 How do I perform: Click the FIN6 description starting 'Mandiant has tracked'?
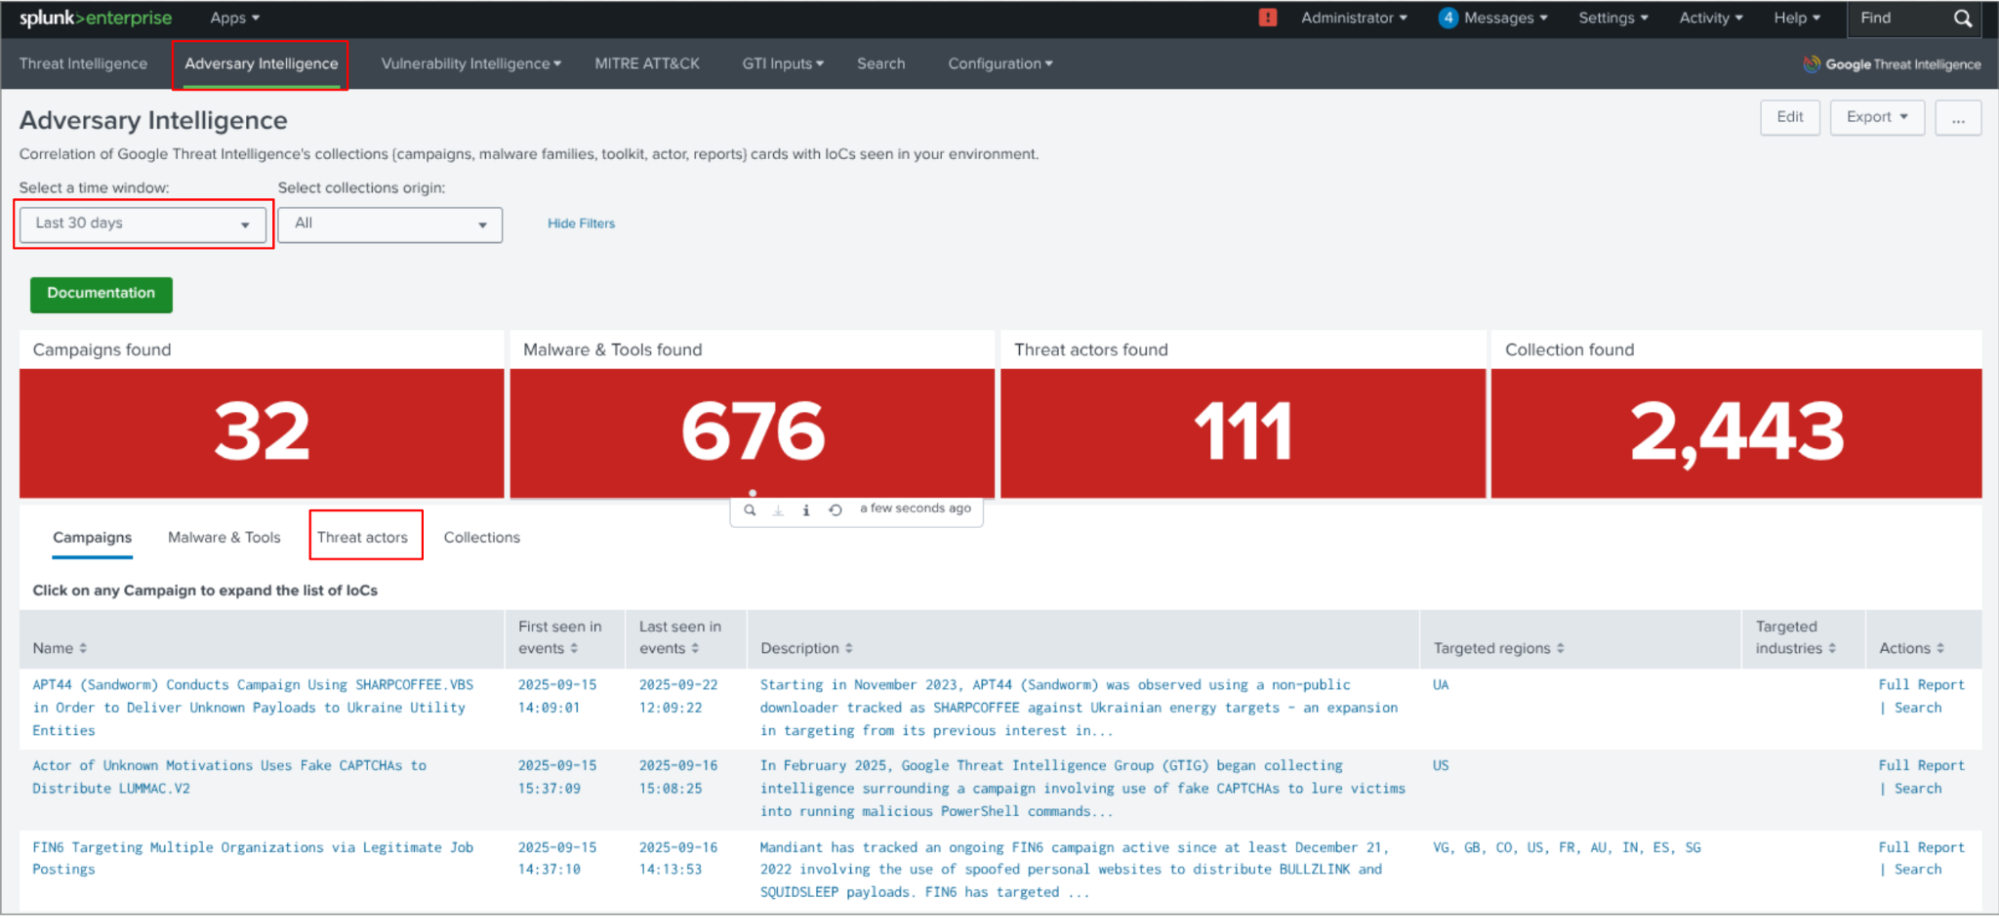click(x=1075, y=870)
